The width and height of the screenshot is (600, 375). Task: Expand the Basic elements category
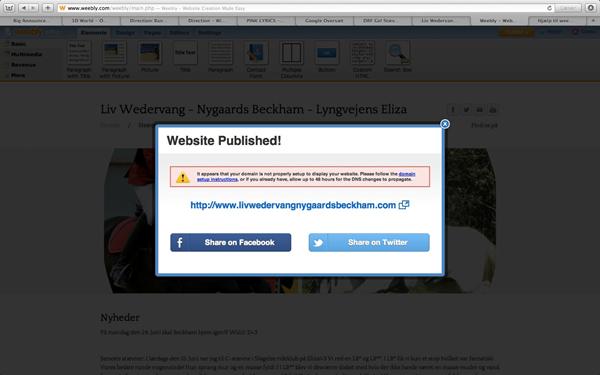click(18, 44)
